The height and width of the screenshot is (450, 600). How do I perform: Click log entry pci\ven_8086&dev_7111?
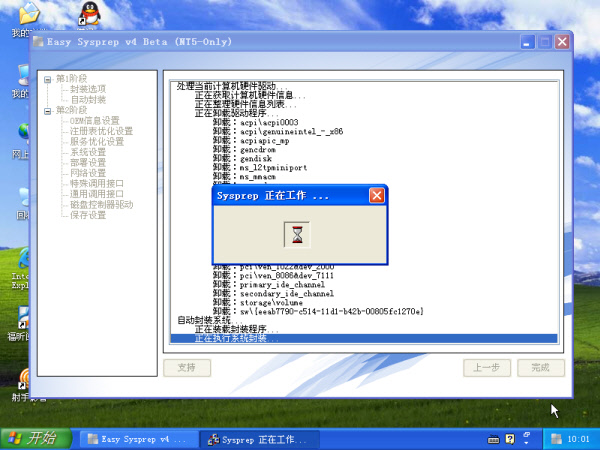coord(273,276)
